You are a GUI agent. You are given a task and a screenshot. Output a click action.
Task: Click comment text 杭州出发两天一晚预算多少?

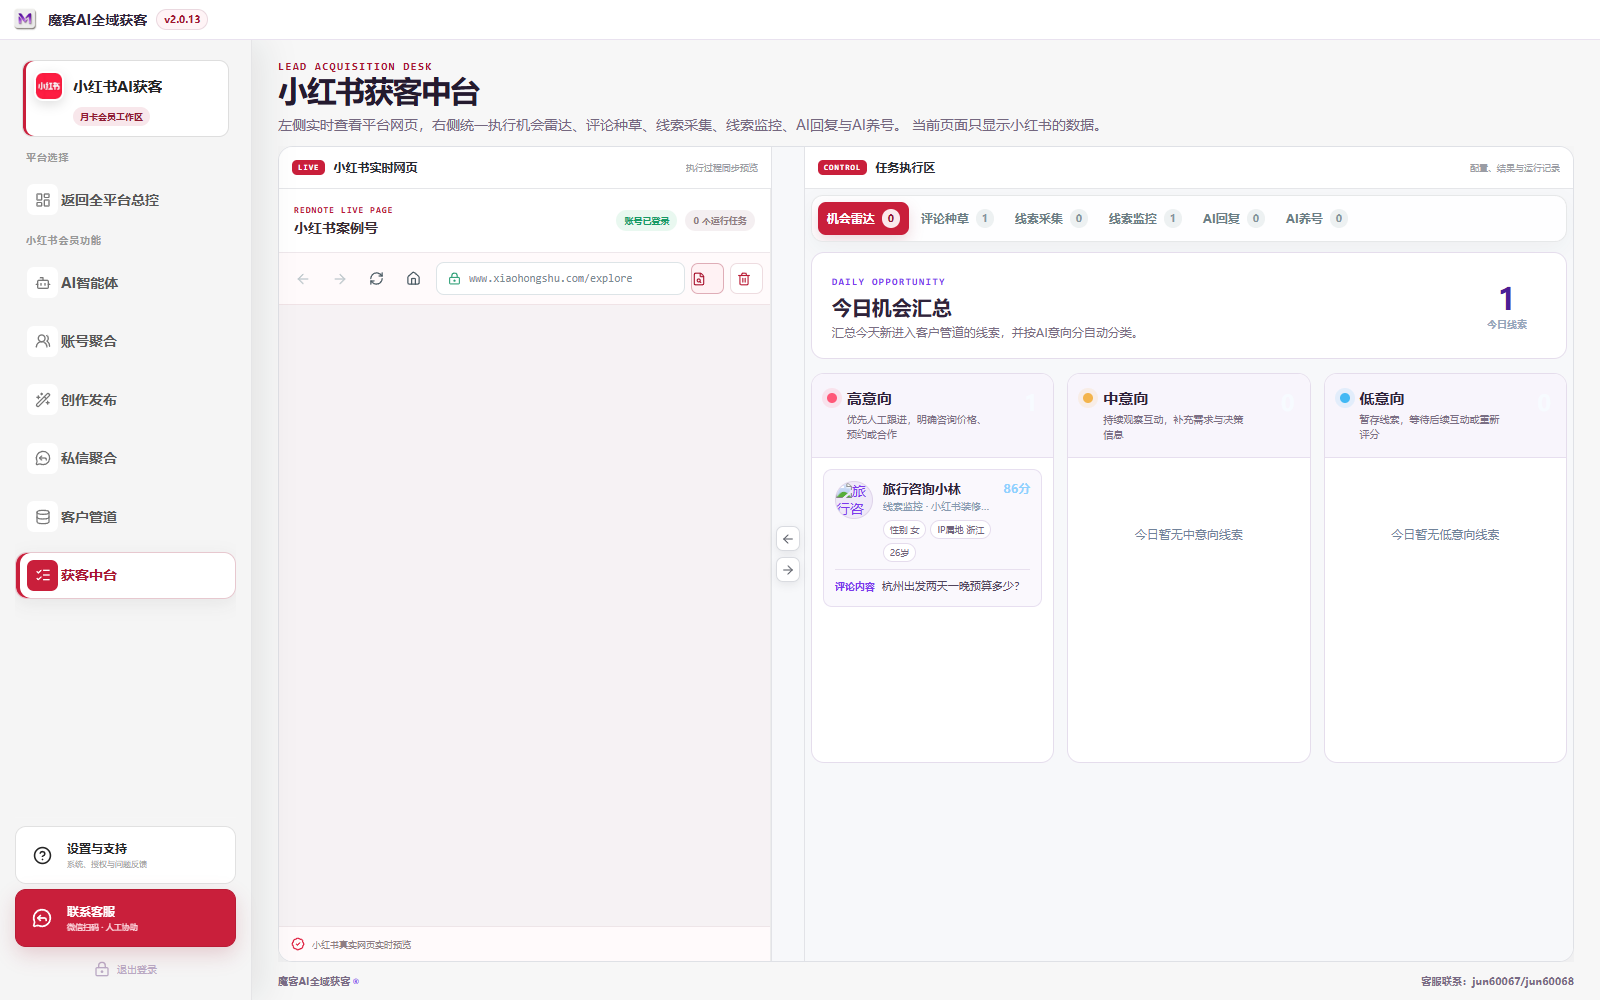click(x=951, y=586)
